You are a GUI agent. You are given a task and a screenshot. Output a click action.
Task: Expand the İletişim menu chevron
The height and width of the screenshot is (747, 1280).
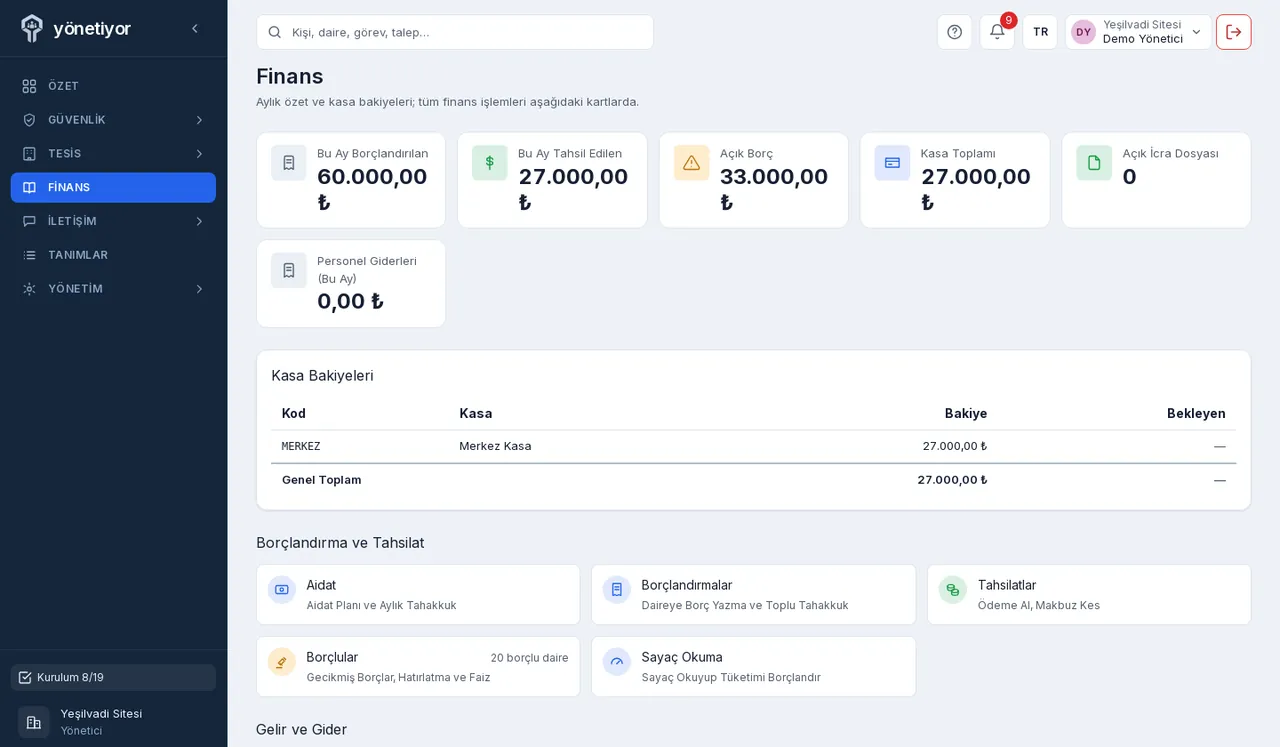tap(199, 221)
